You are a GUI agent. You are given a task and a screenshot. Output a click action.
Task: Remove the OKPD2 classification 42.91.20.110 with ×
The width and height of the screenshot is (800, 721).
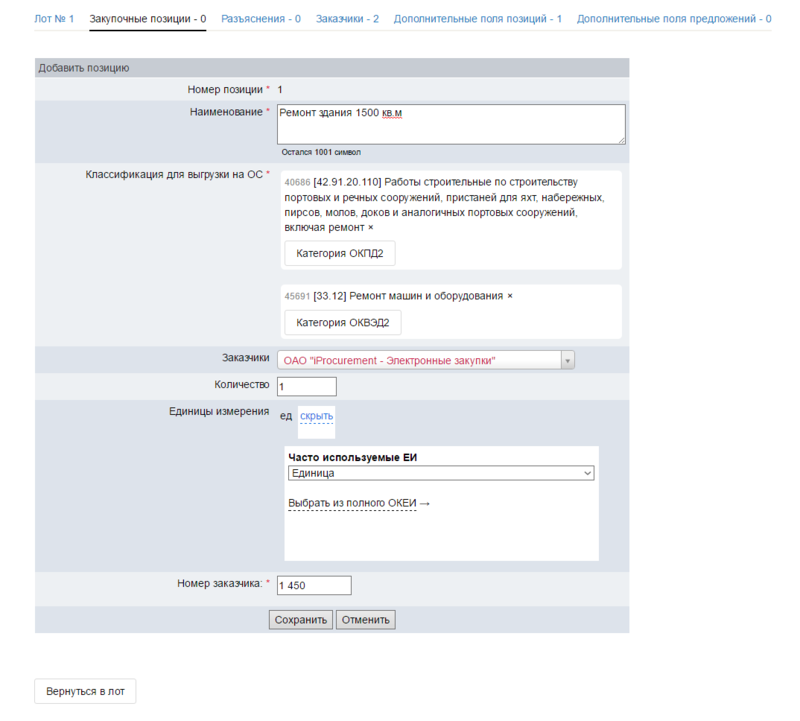(x=371, y=228)
